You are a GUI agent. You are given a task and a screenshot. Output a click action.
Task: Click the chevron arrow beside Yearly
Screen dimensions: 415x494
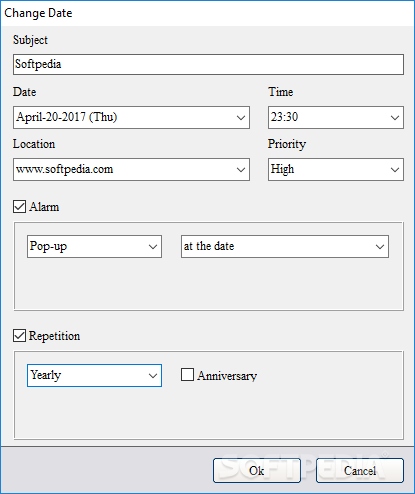(153, 376)
